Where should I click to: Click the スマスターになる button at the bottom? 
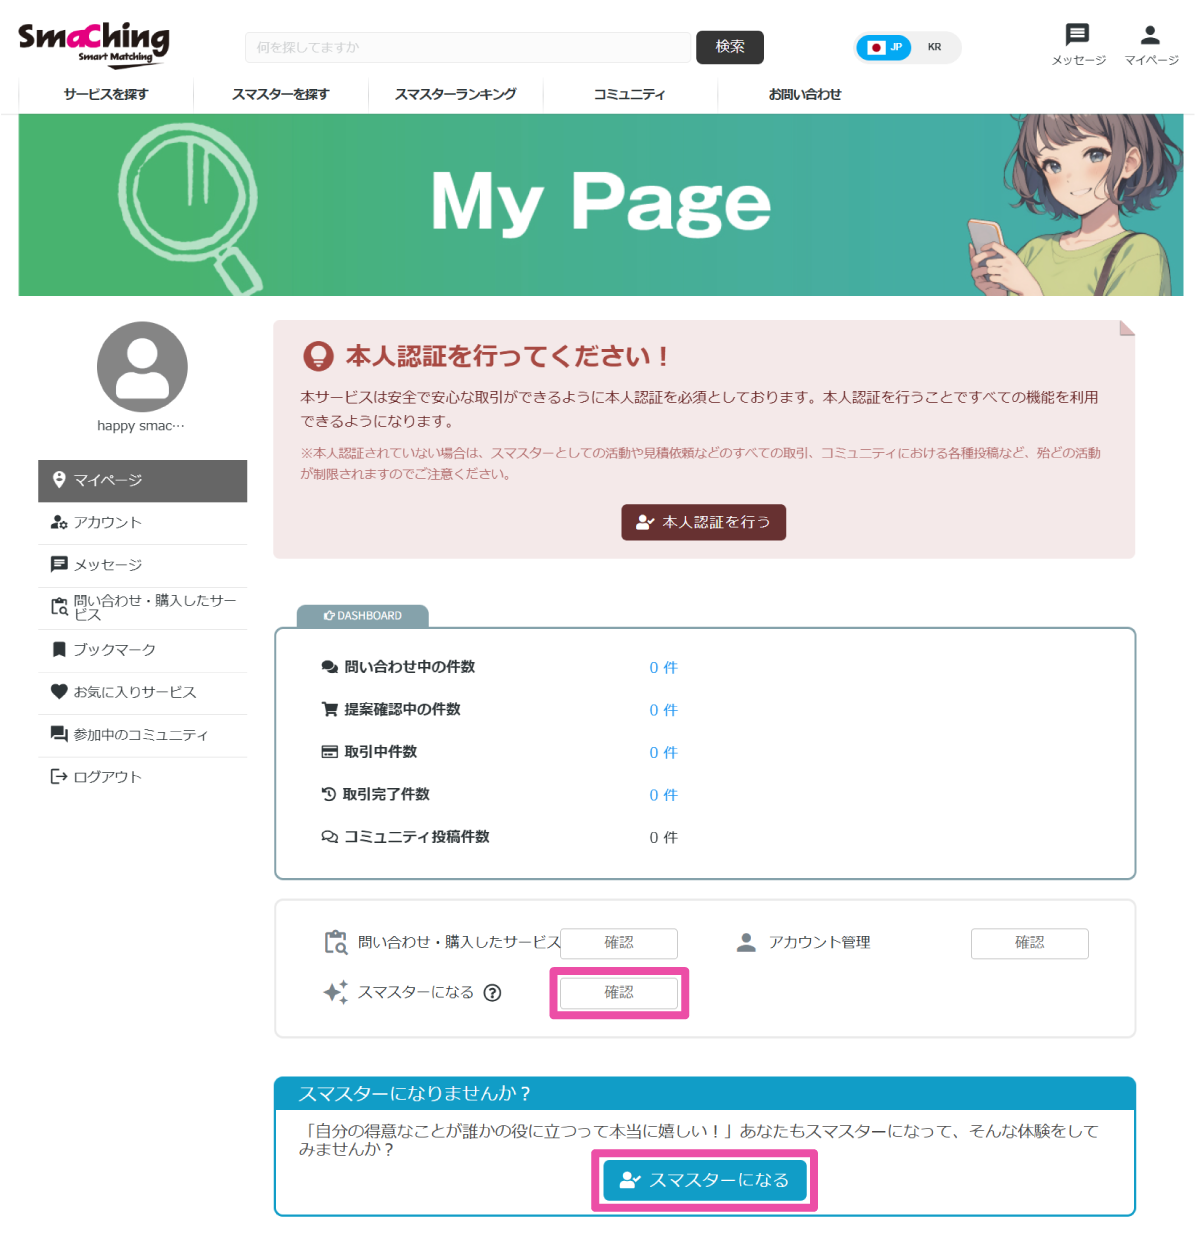(703, 1180)
